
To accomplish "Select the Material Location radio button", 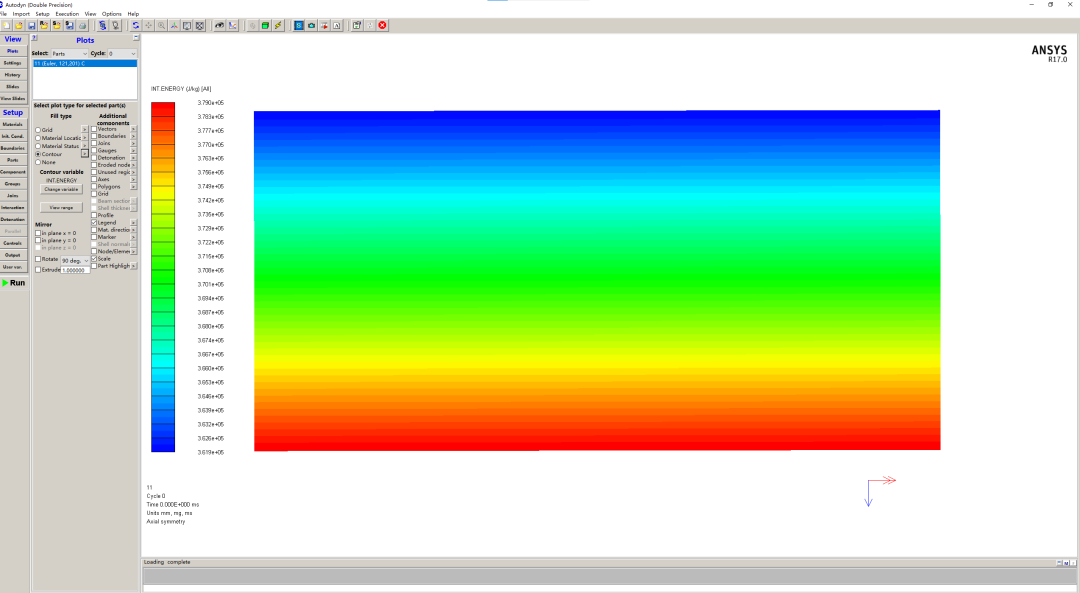I will tap(38, 138).
